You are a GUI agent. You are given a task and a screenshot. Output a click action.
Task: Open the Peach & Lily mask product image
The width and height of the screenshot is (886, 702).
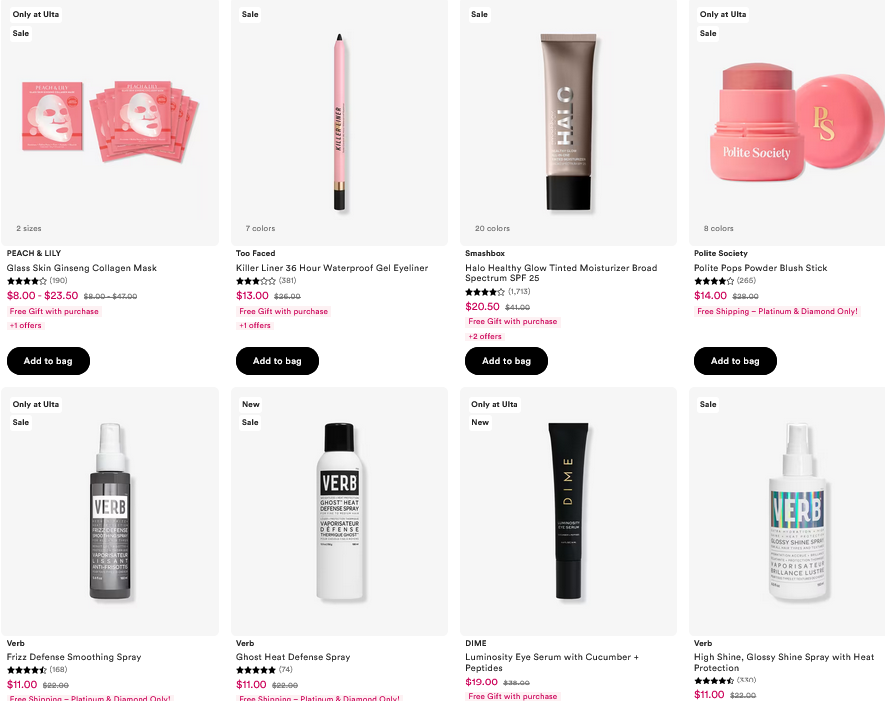[110, 122]
